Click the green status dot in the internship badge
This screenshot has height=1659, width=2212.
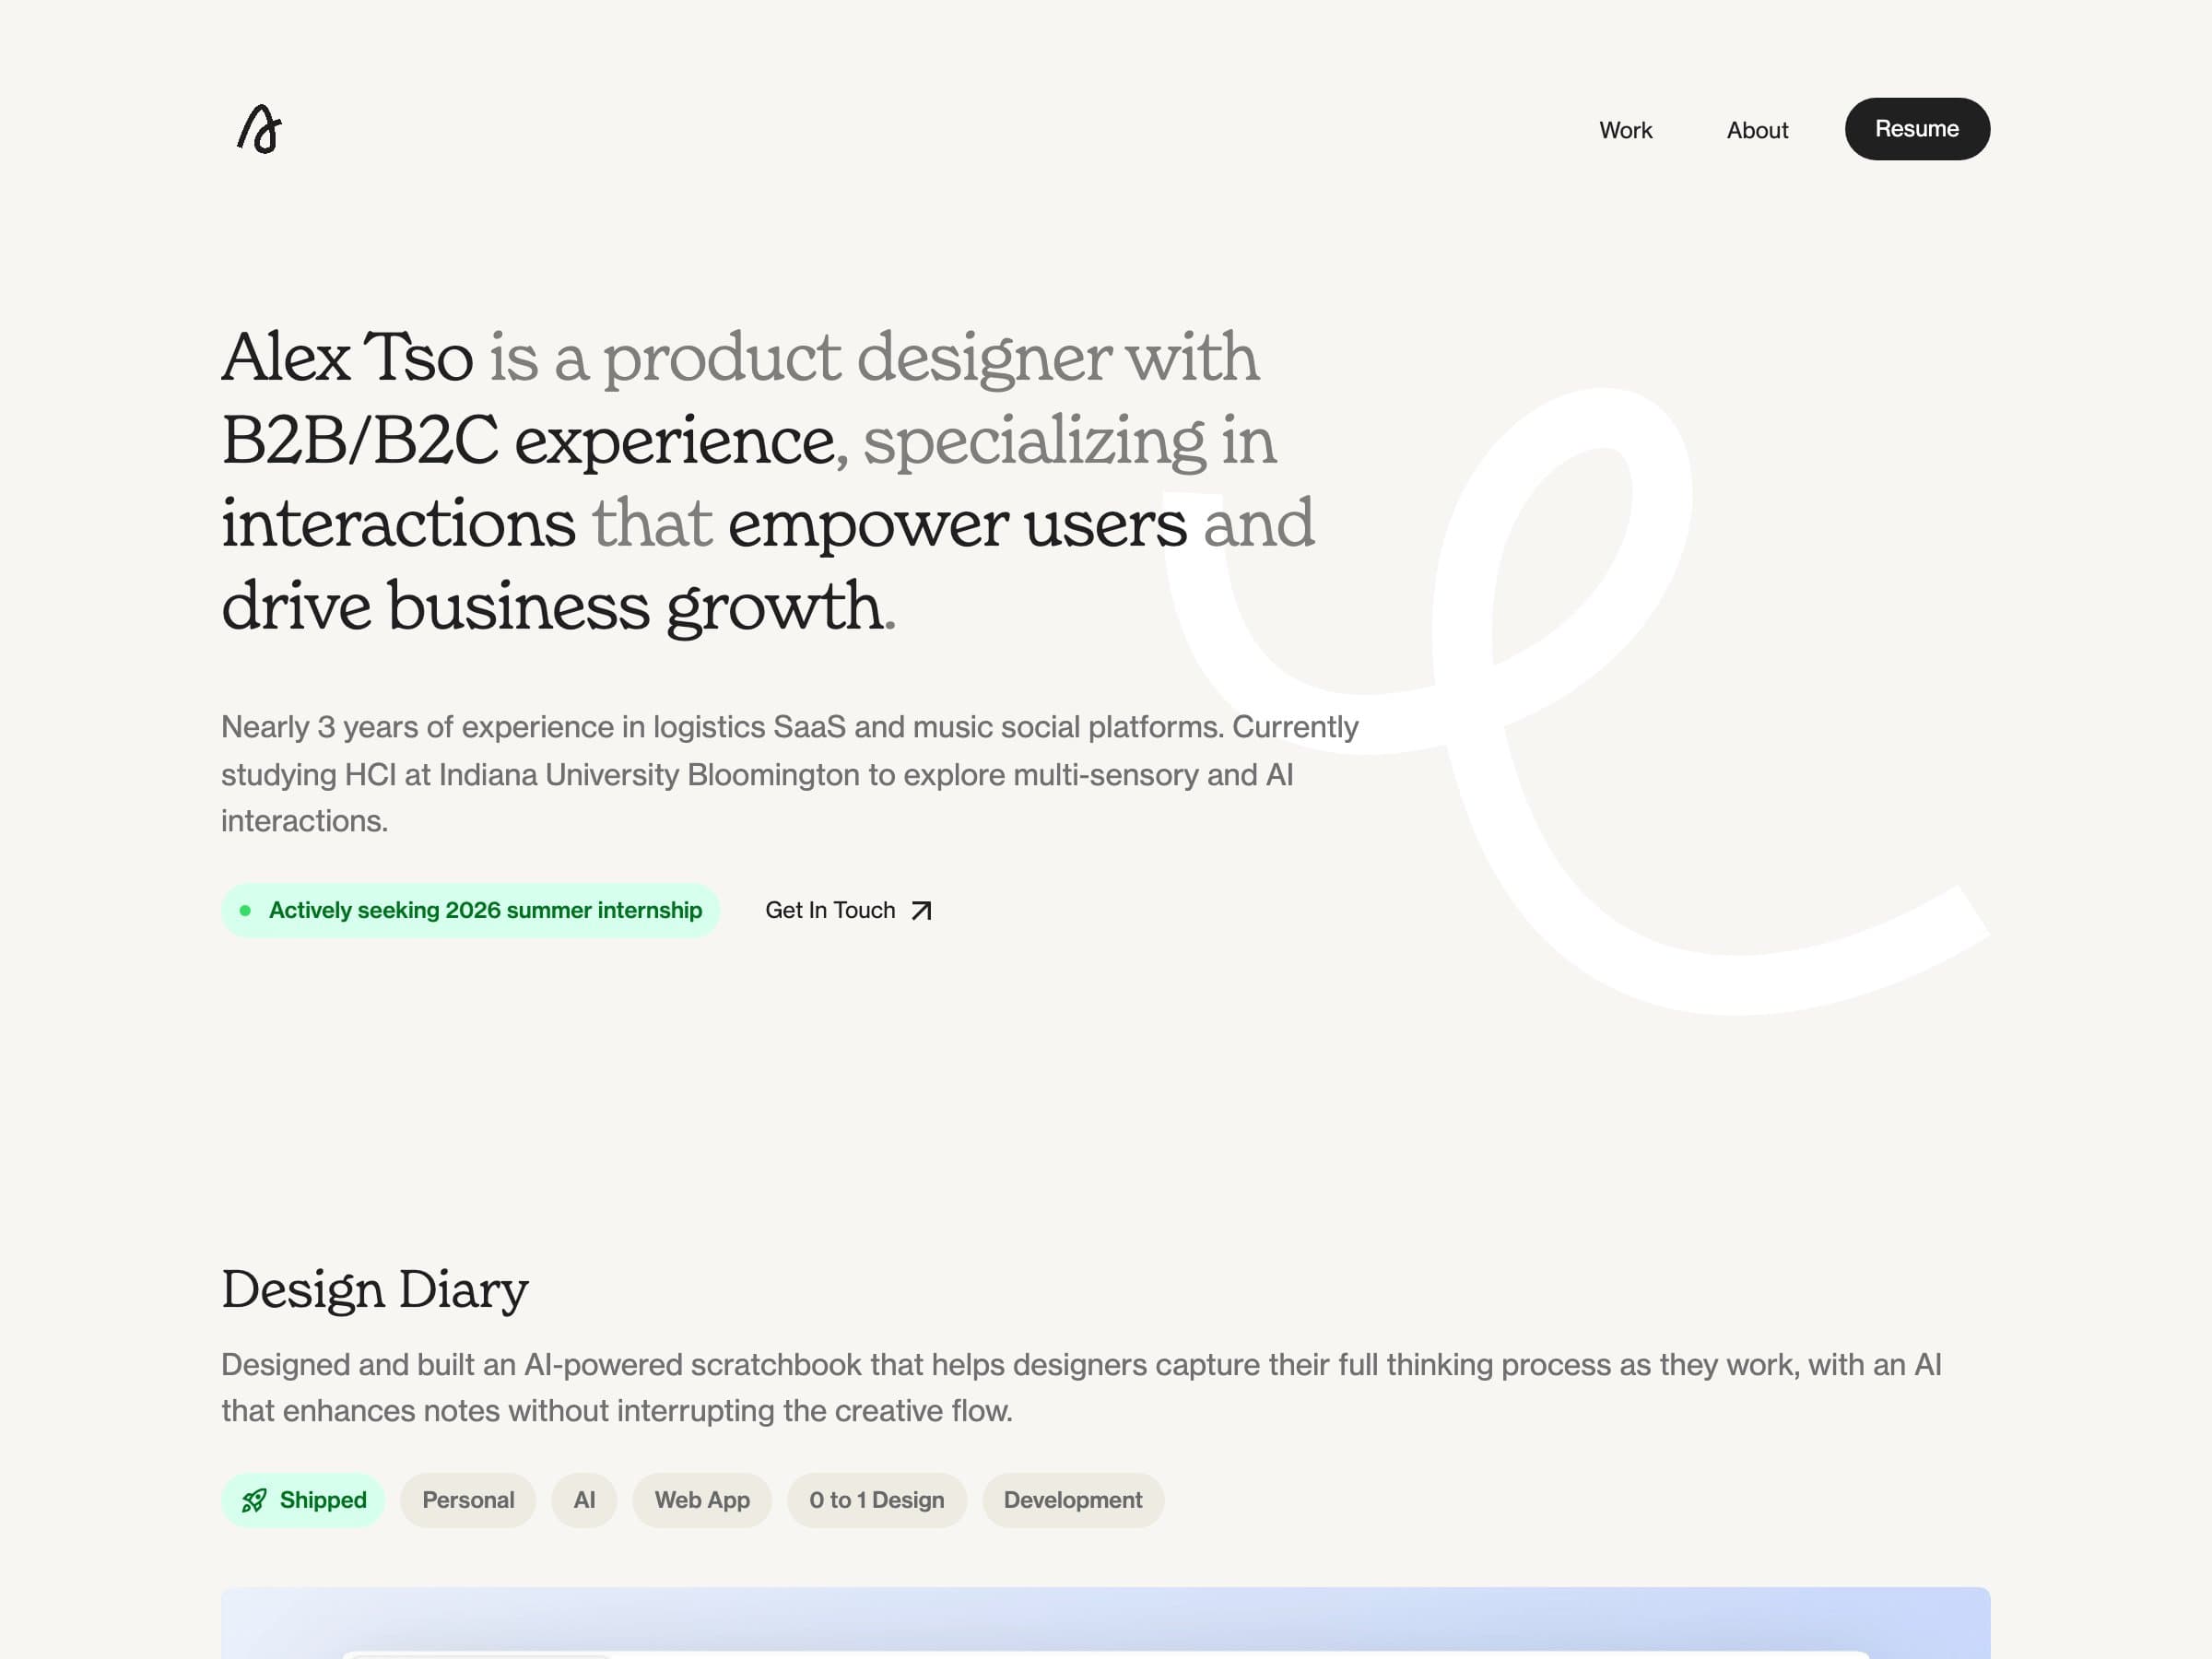click(245, 911)
